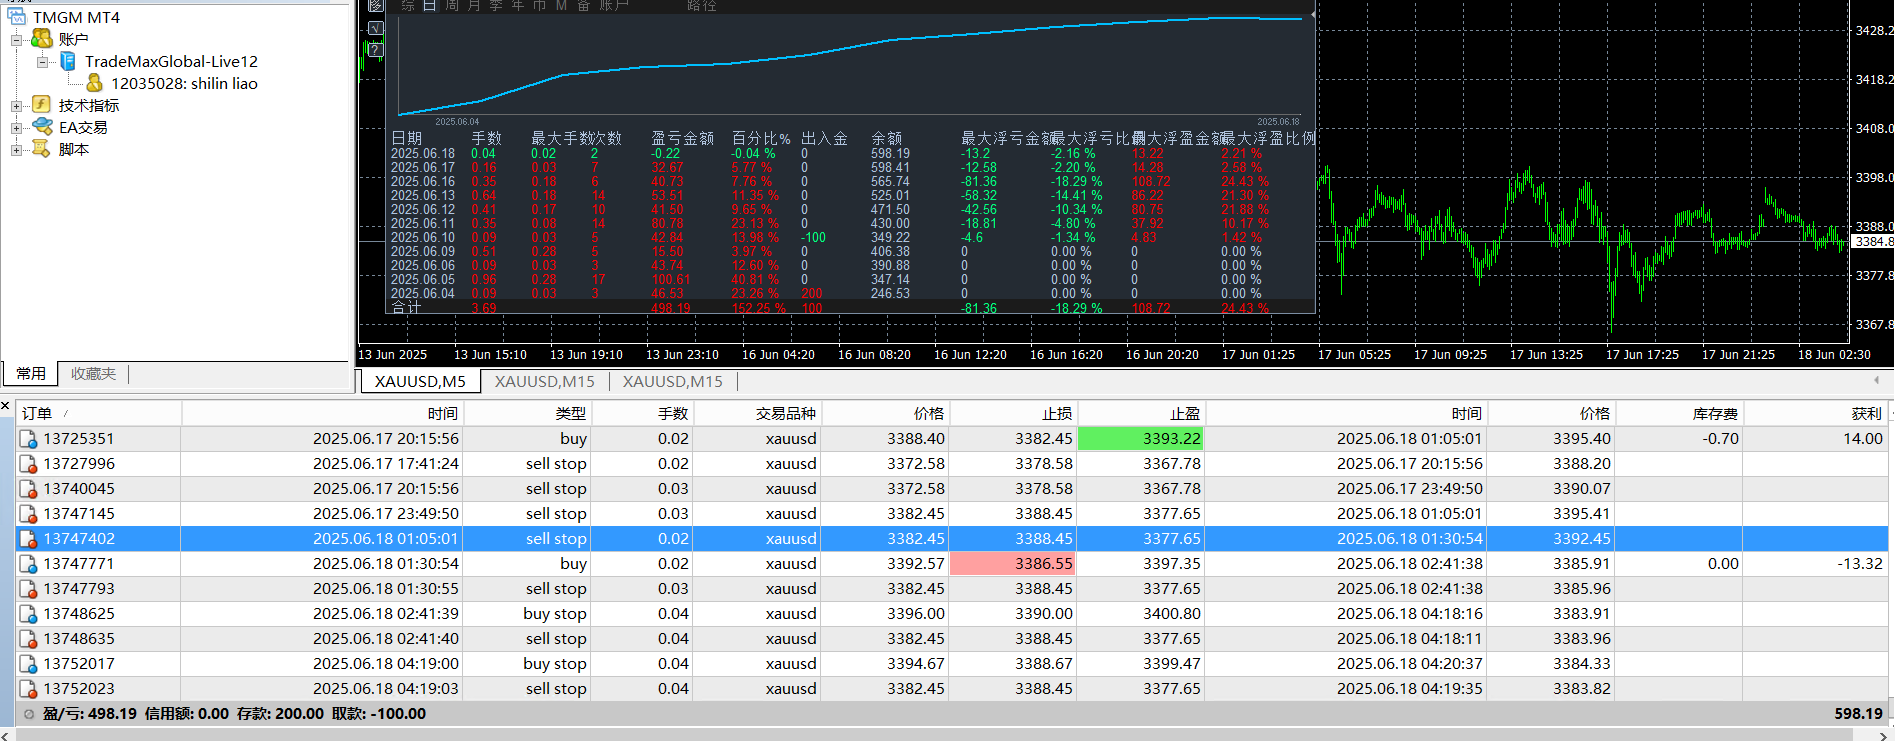Click the order icon for 13747771
The image size is (1895, 741).
click(29, 563)
